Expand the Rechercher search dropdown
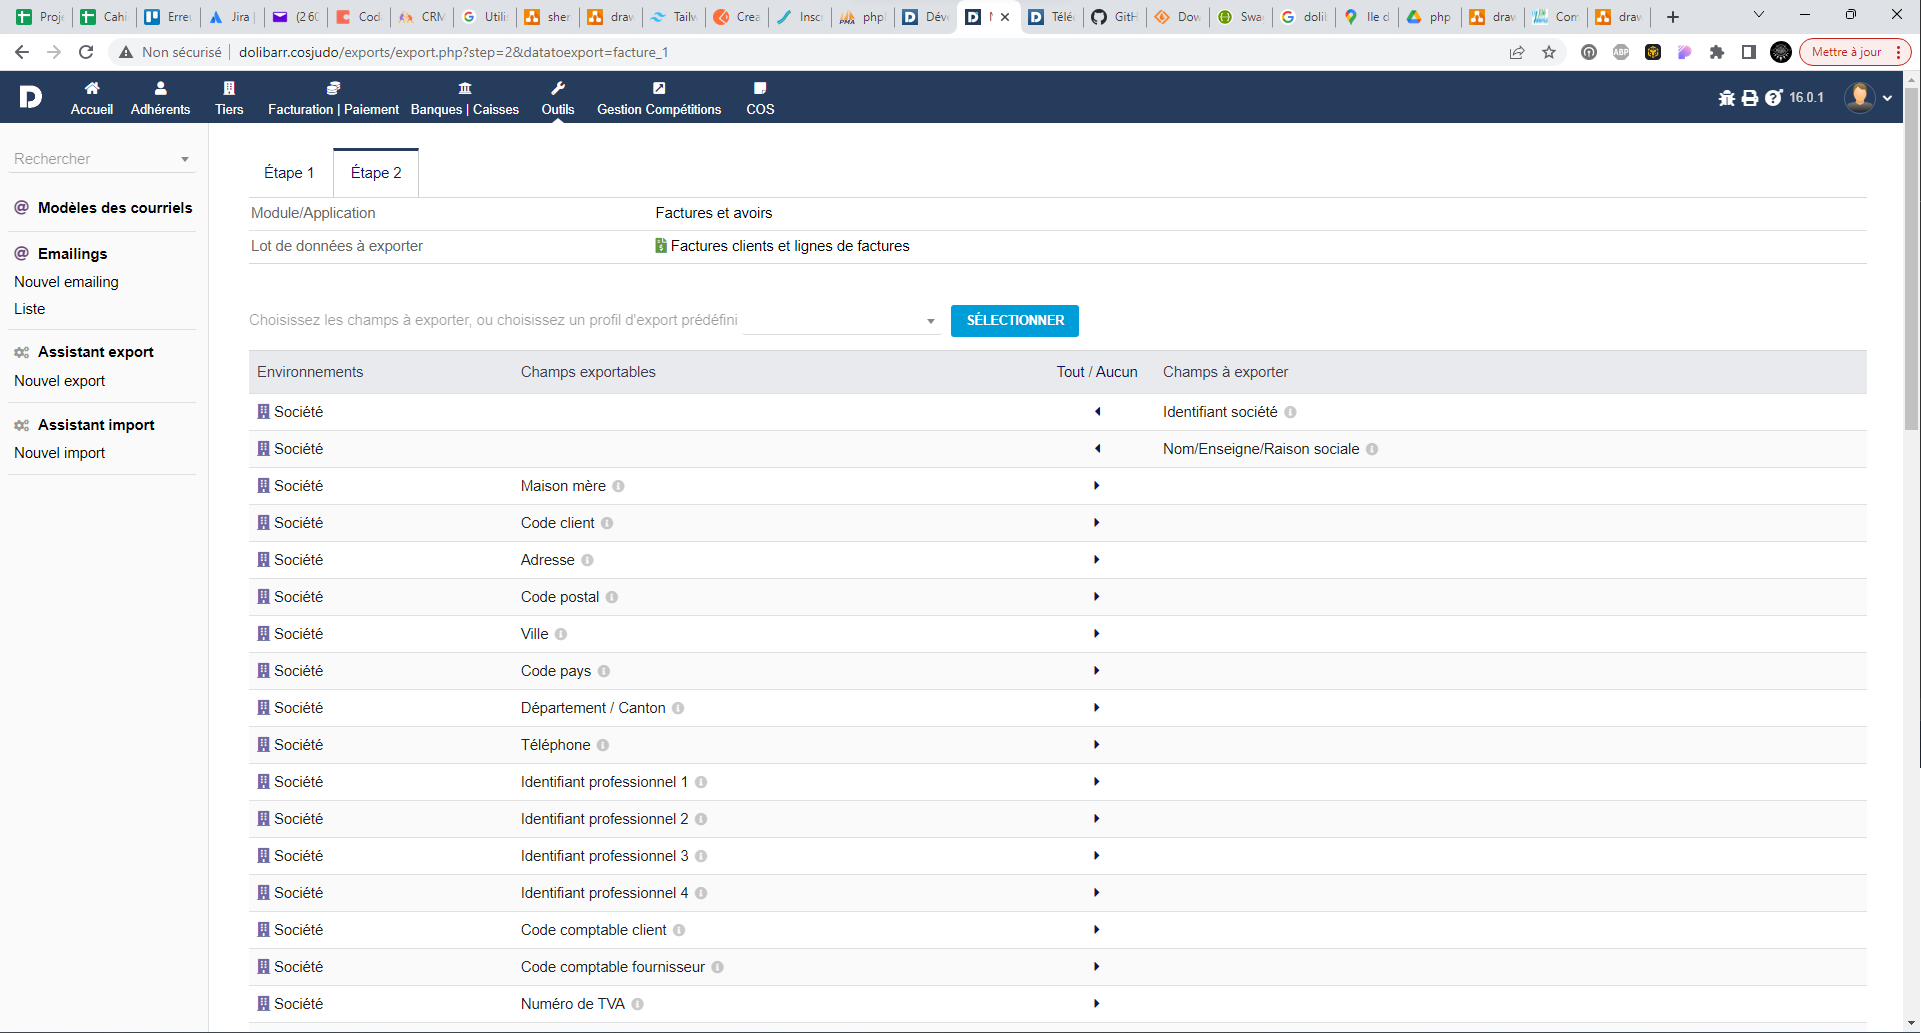This screenshot has width=1921, height=1033. [x=185, y=159]
